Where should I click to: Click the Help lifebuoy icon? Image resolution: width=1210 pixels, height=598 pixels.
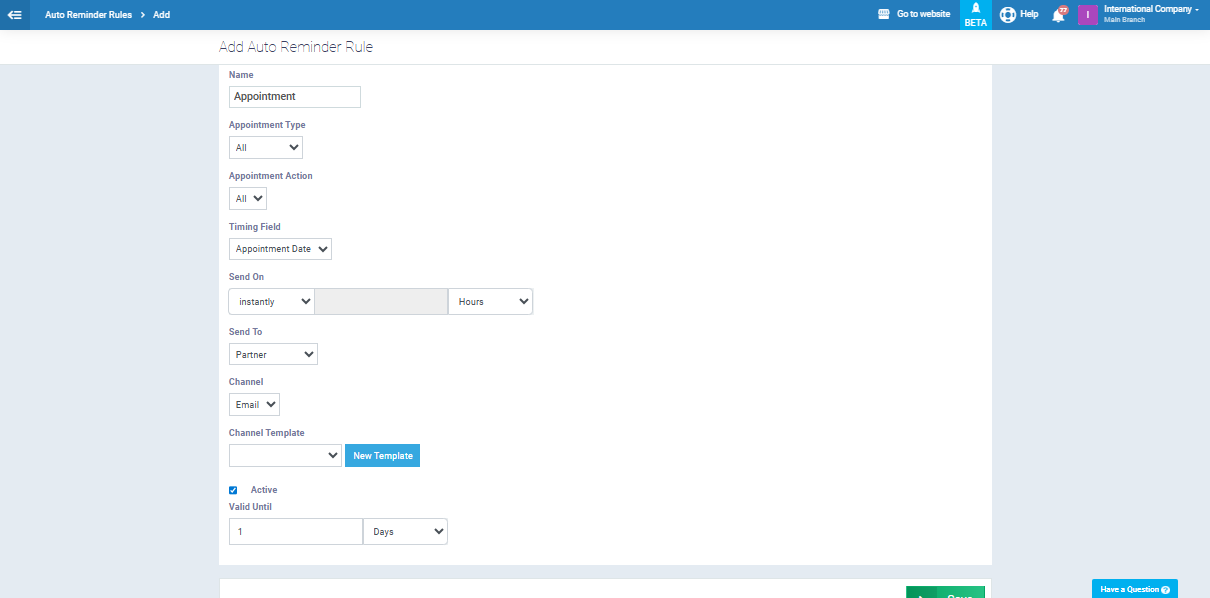[1008, 15]
